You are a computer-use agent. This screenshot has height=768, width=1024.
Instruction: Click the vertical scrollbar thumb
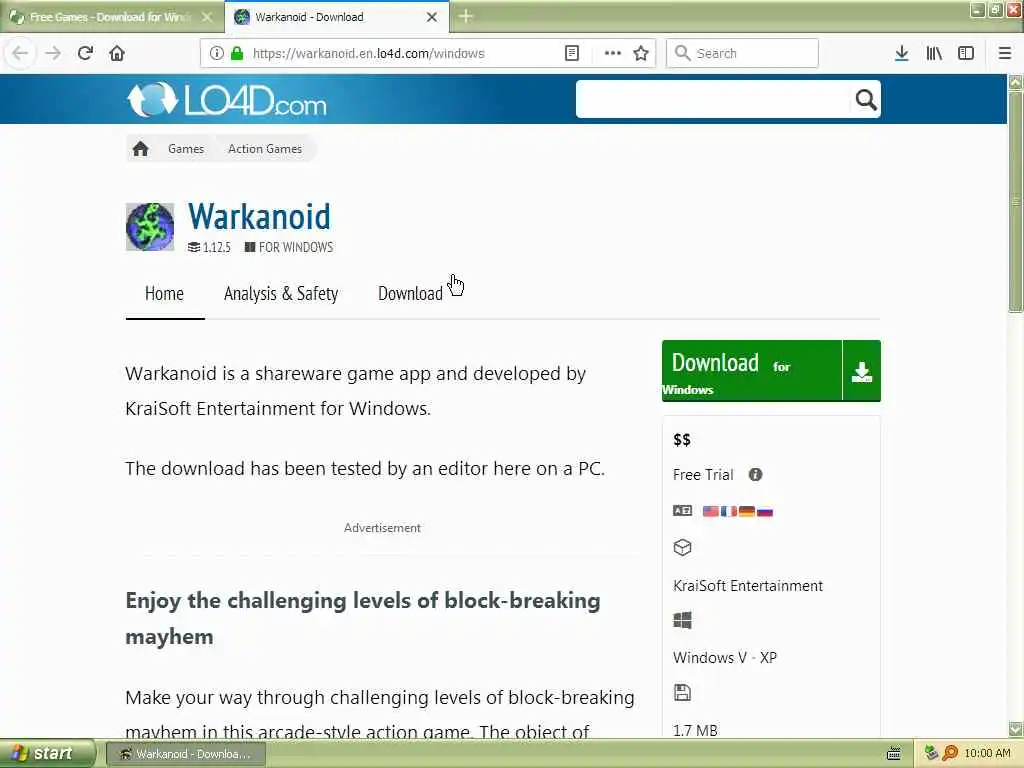[x=1016, y=202]
